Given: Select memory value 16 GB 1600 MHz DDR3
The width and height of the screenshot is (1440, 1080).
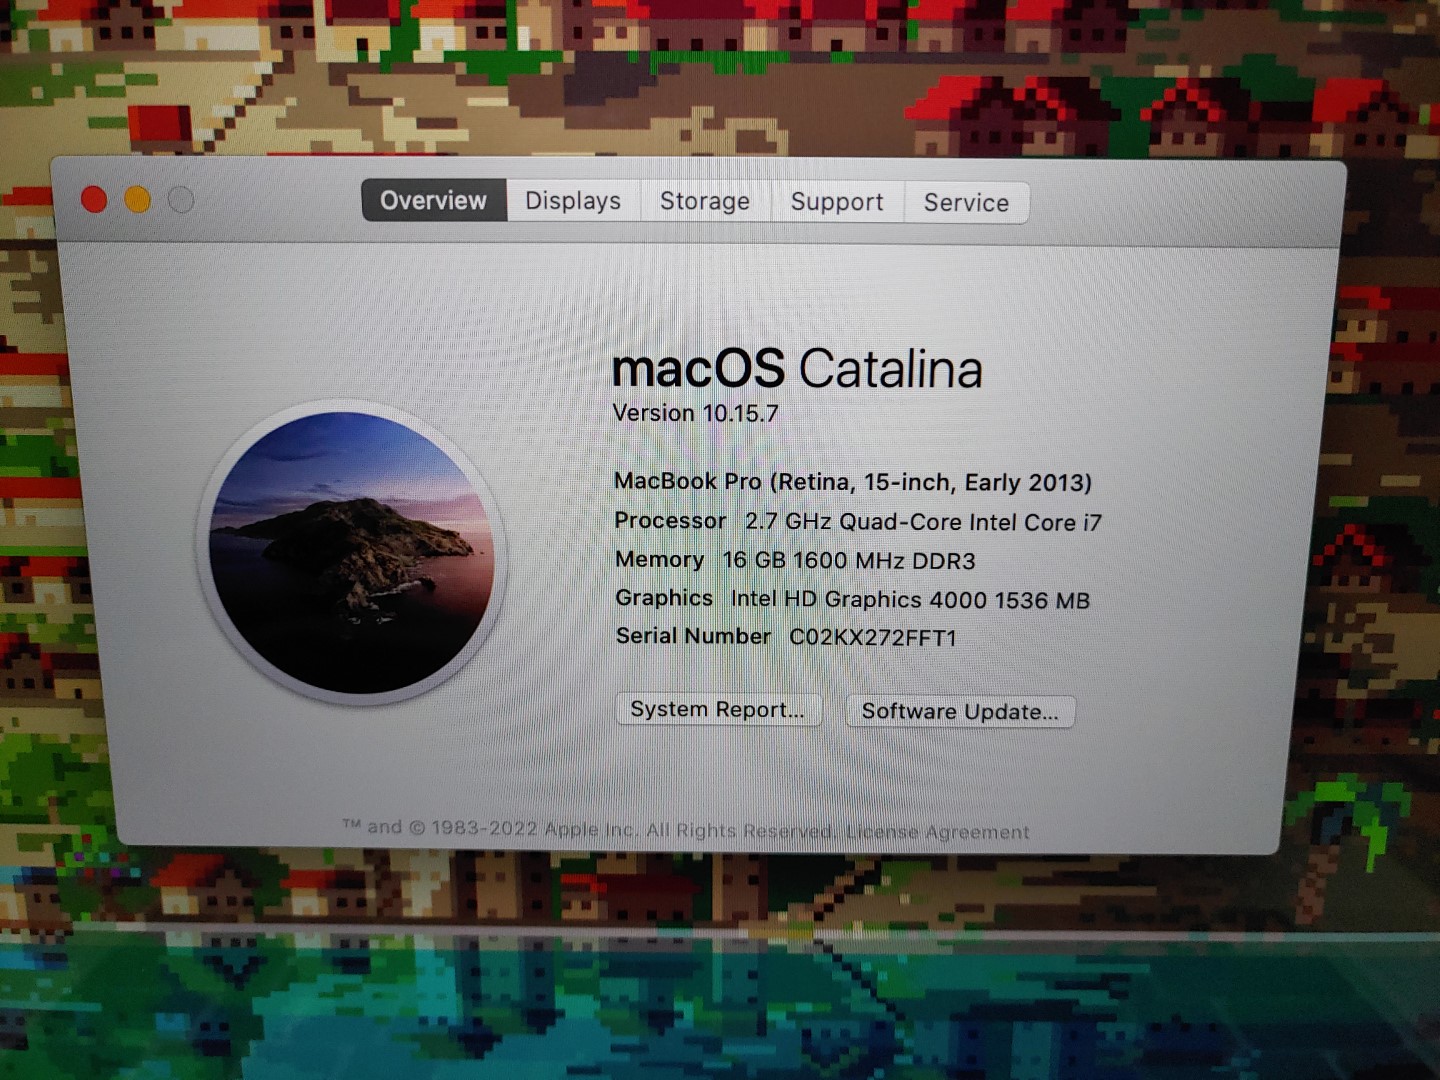Looking at the screenshot, I should coord(849,561).
